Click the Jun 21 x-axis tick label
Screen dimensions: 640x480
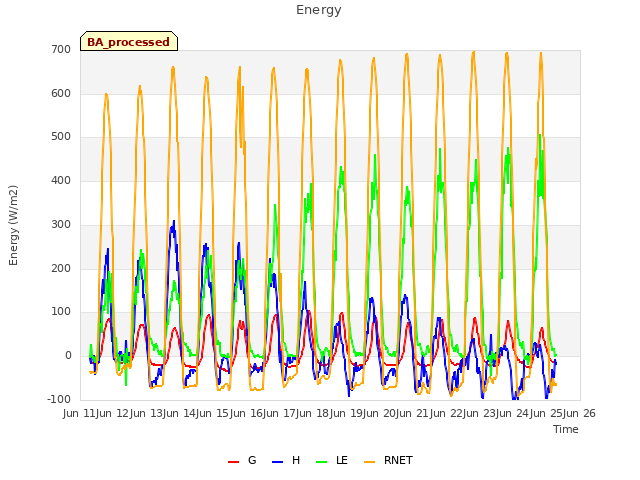coord(412,413)
